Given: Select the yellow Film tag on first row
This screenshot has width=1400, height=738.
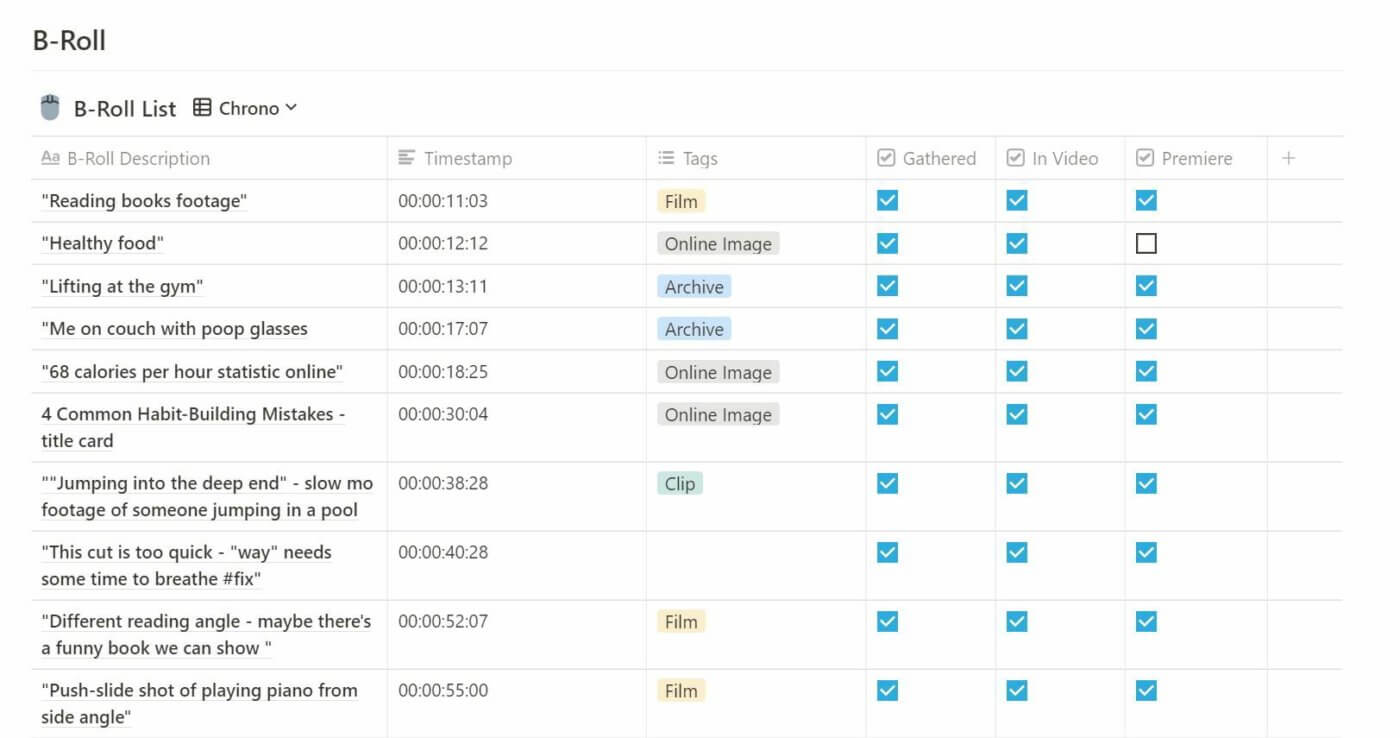Looking at the screenshot, I should (681, 201).
